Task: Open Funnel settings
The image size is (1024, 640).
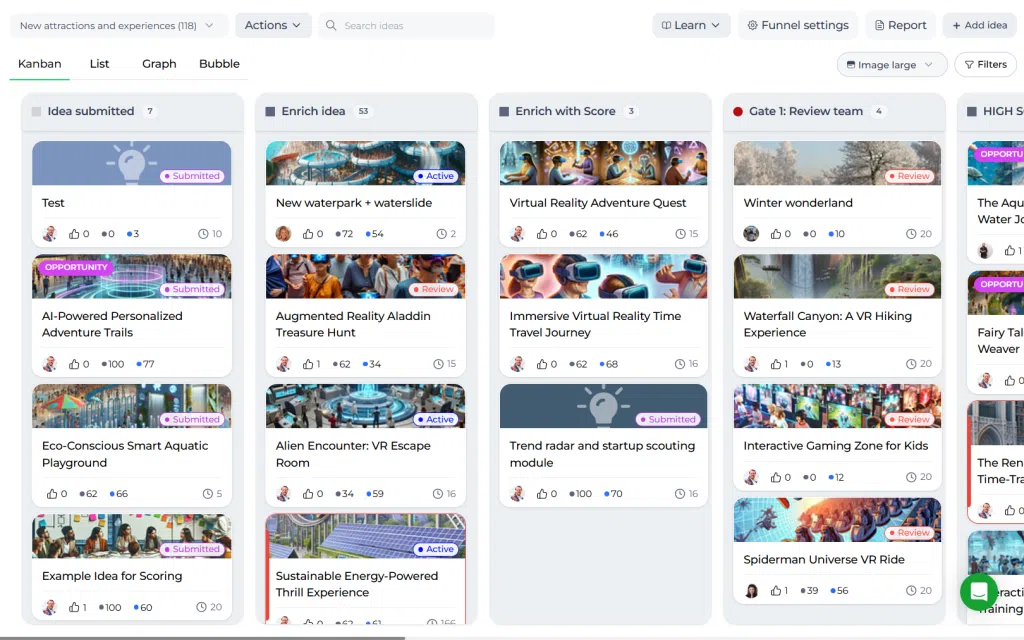Action: [798, 25]
